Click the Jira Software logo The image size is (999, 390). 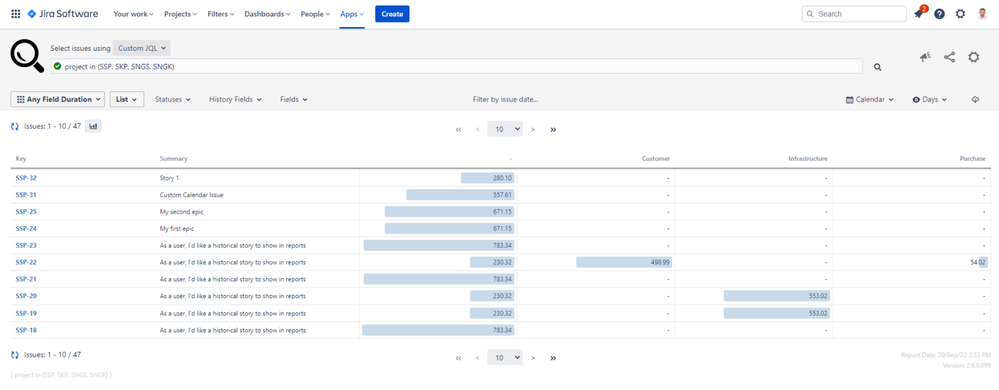pos(63,14)
